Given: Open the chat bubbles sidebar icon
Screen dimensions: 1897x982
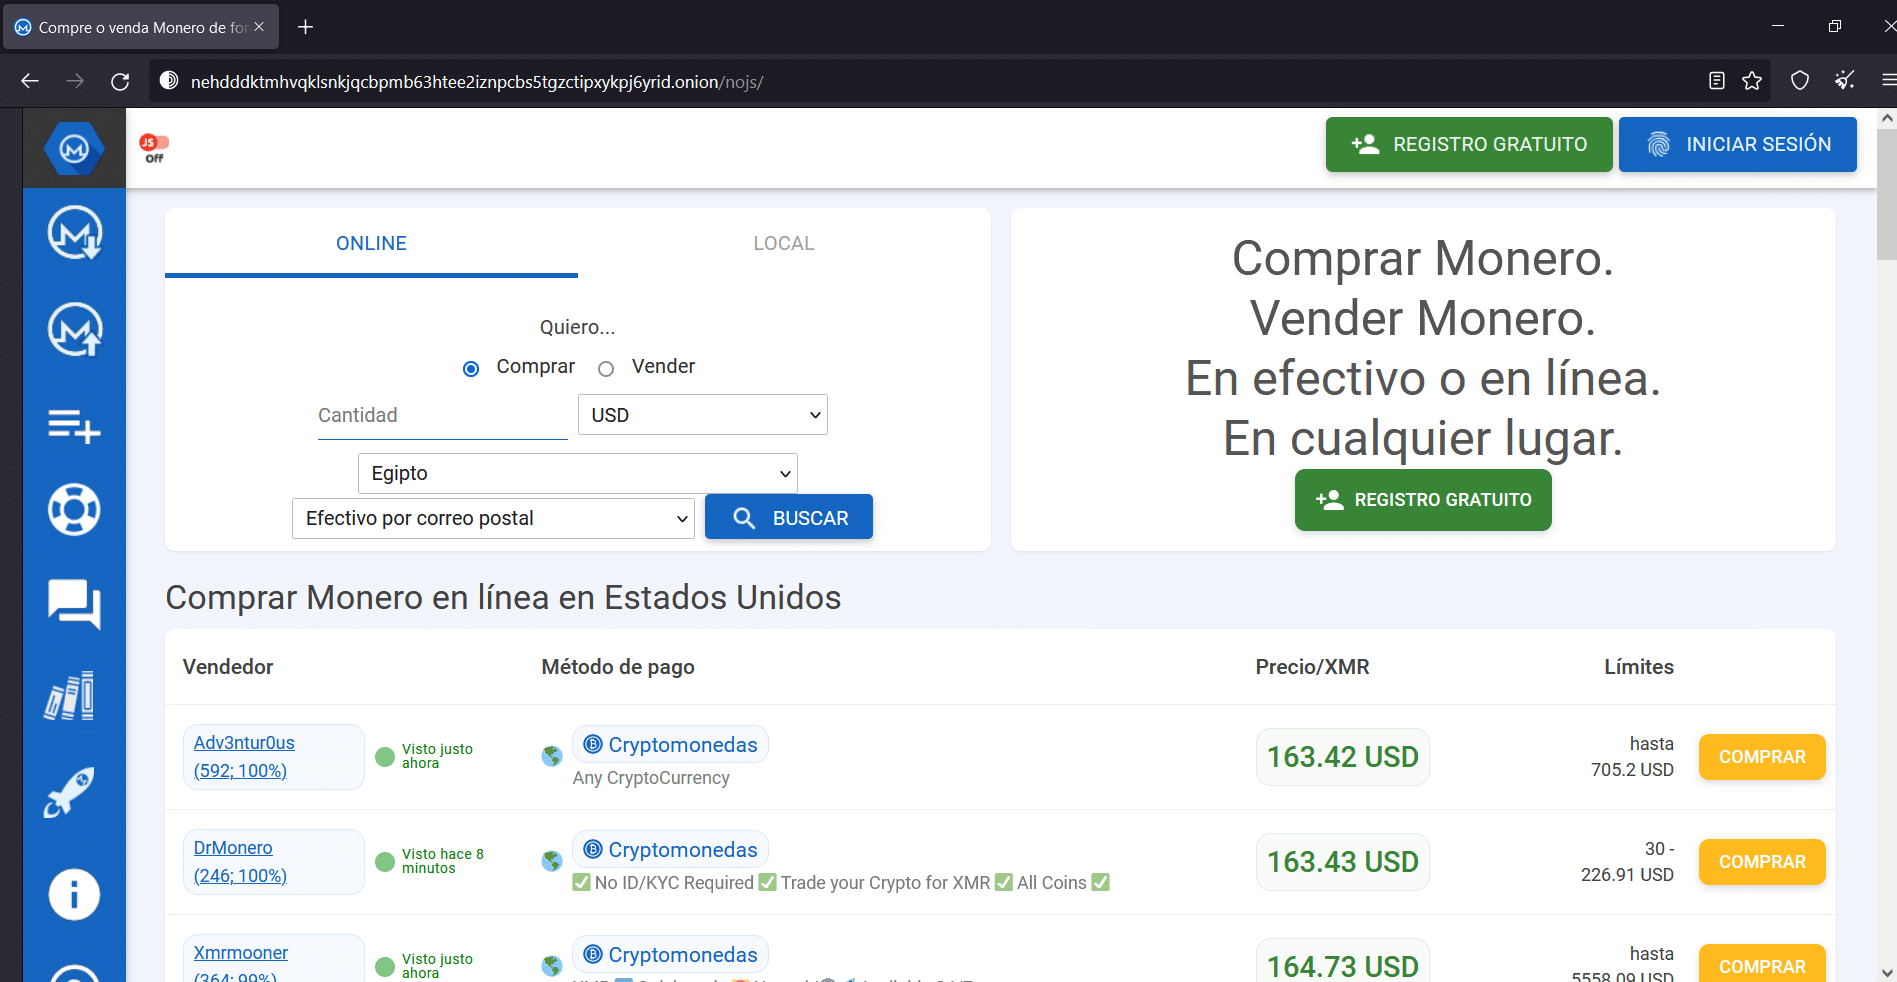Looking at the screenshot, I should click(74, 604).
